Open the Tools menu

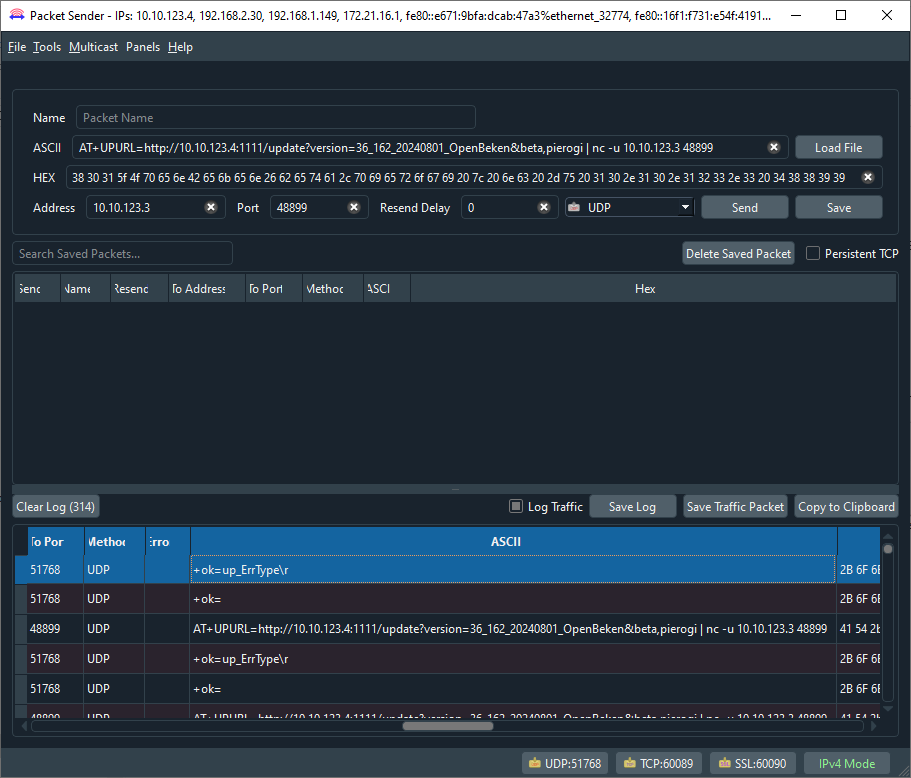click(x=47, y=47)
